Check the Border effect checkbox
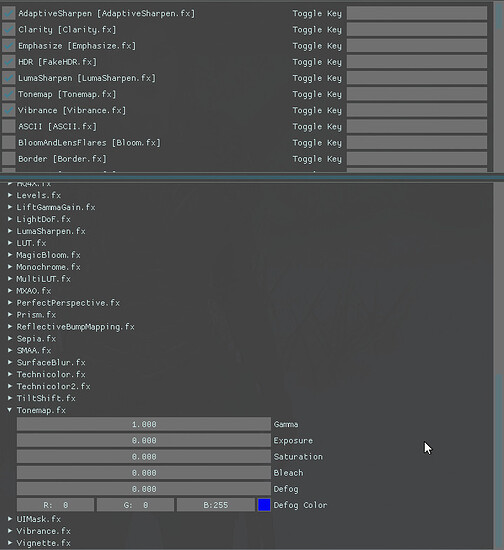The height and width of the screenshot is (550, 504). pyautogui.click(x=9, y=159)
